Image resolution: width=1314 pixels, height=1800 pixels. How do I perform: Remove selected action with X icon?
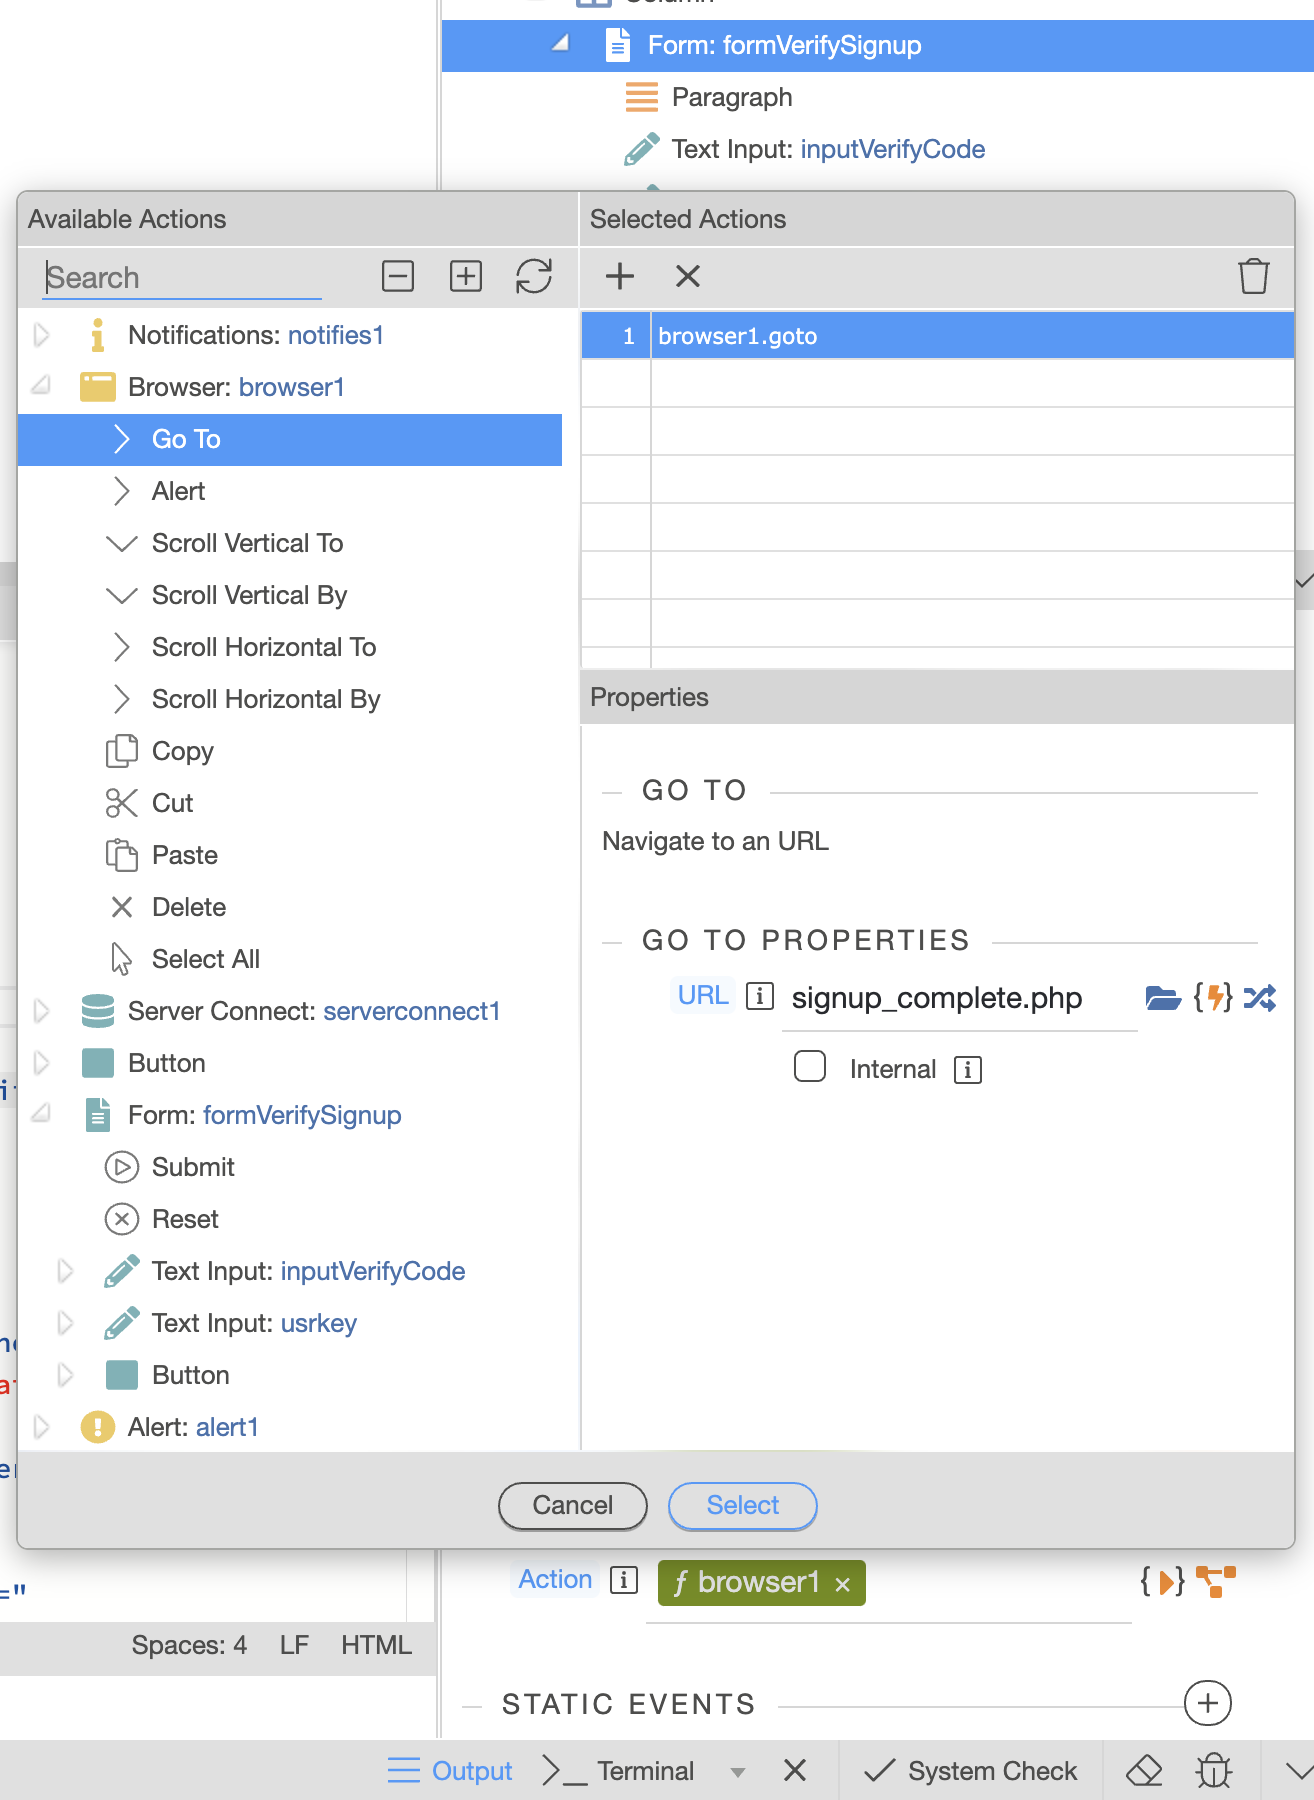[688, 276]
